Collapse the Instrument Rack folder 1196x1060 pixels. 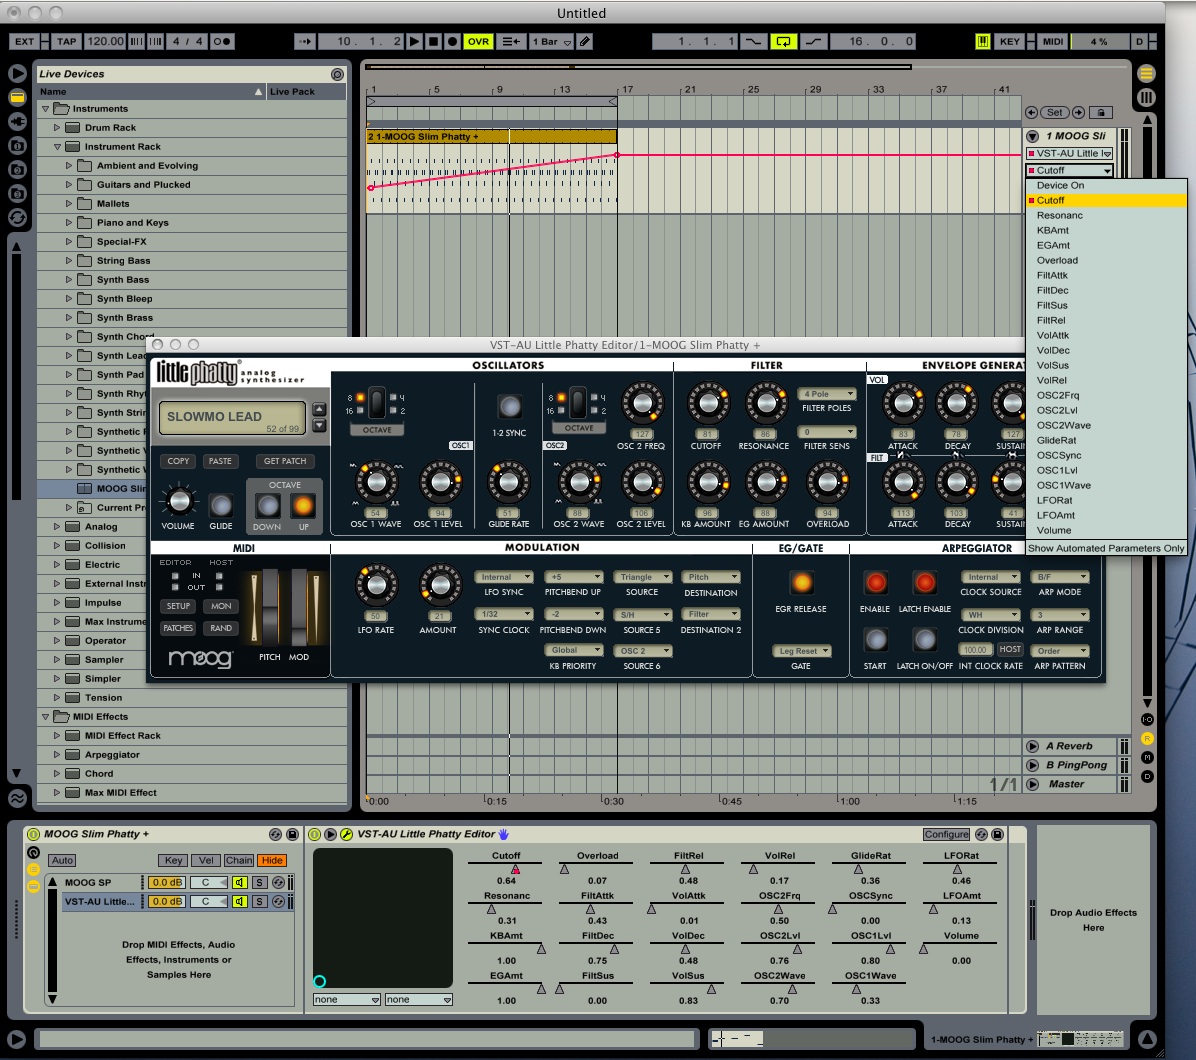[x=58, y=147]
